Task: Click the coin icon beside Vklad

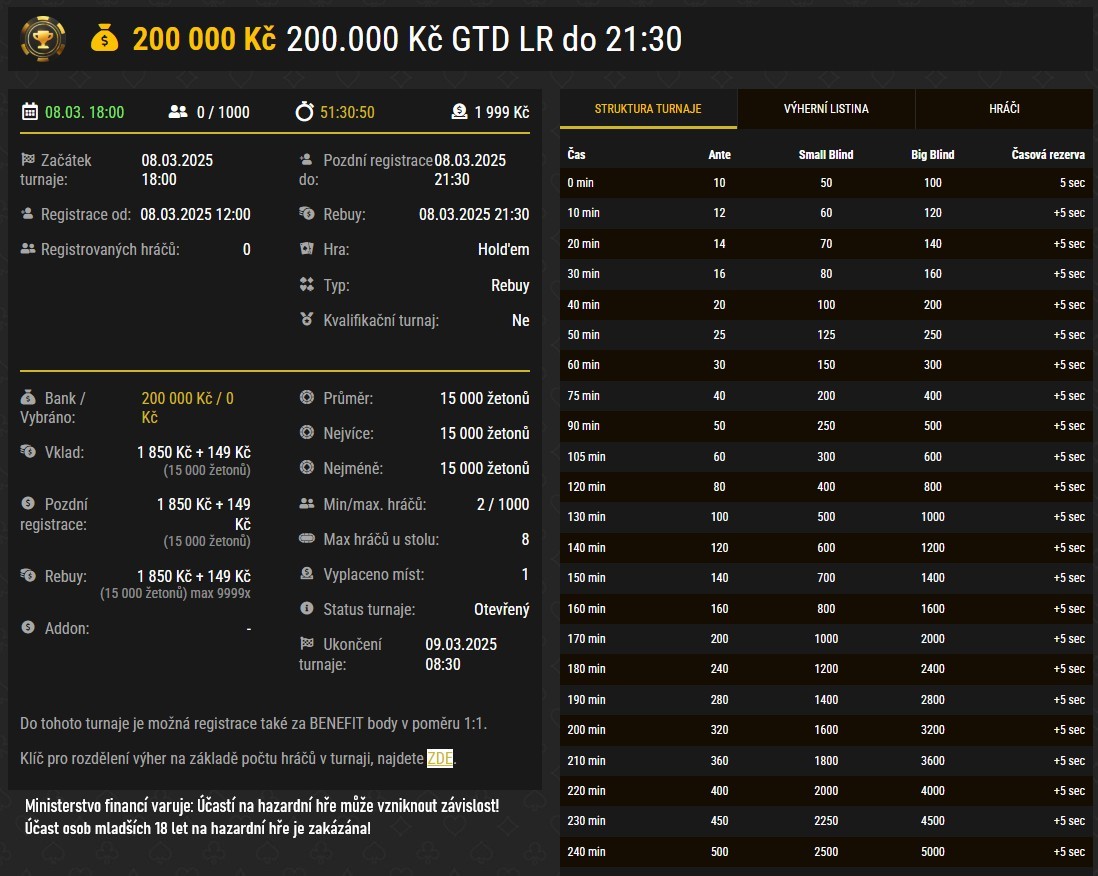Action: pos(28,451)
